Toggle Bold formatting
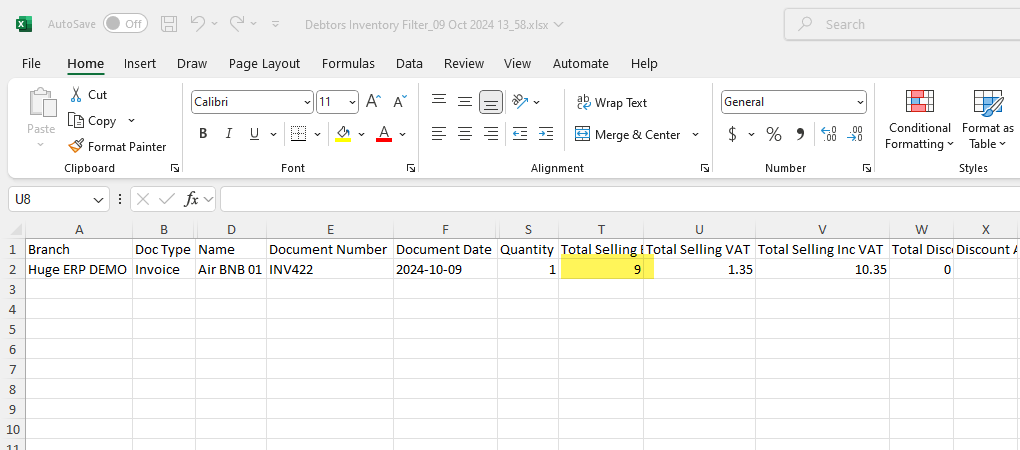 coord(203,134)
